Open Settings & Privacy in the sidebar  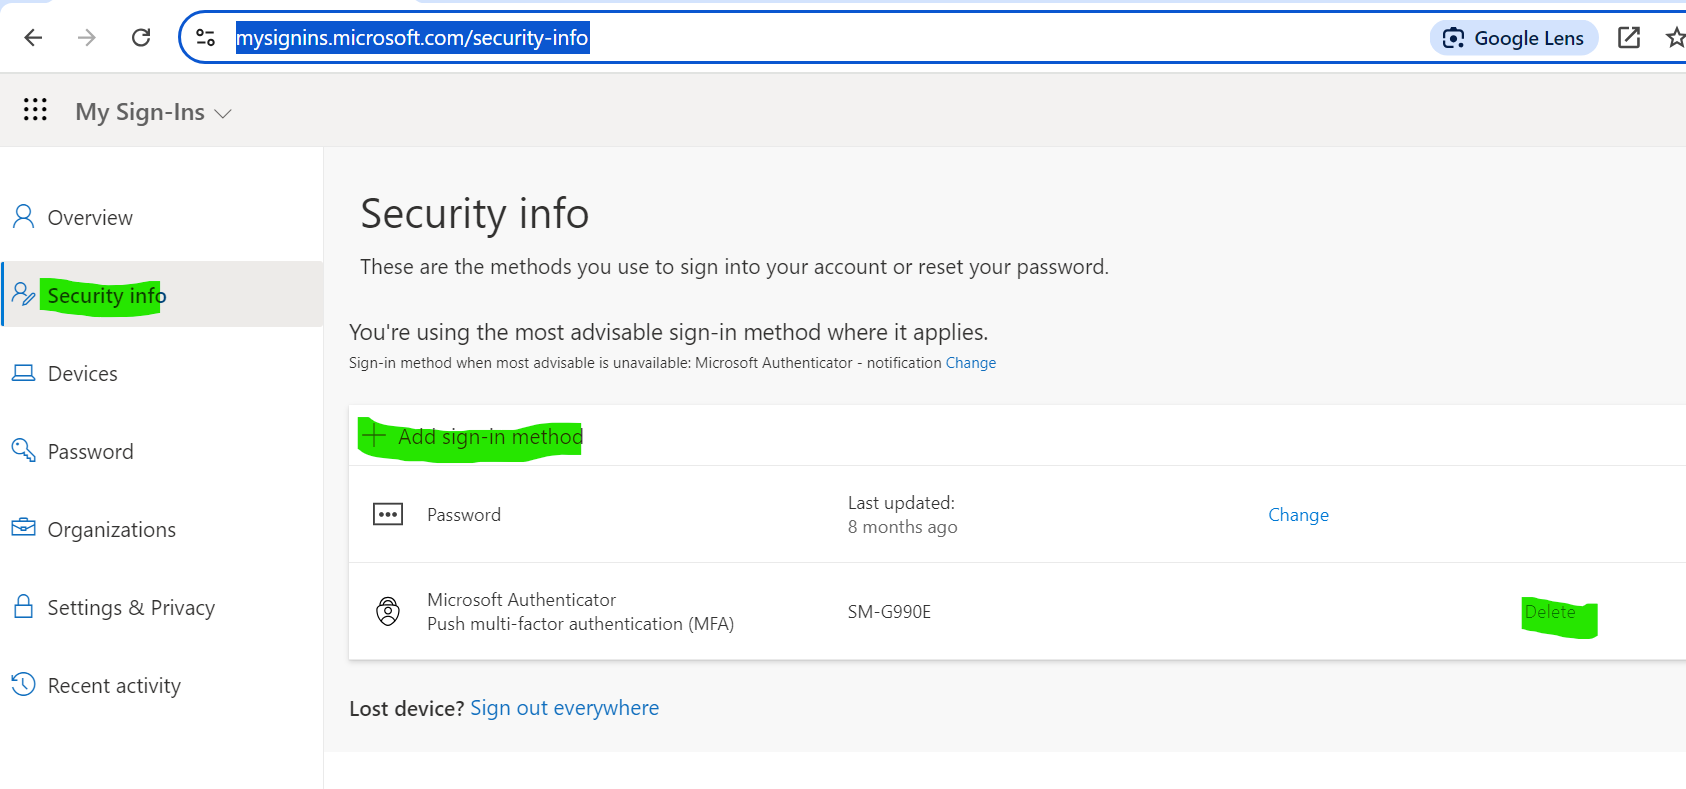(131, 608)
